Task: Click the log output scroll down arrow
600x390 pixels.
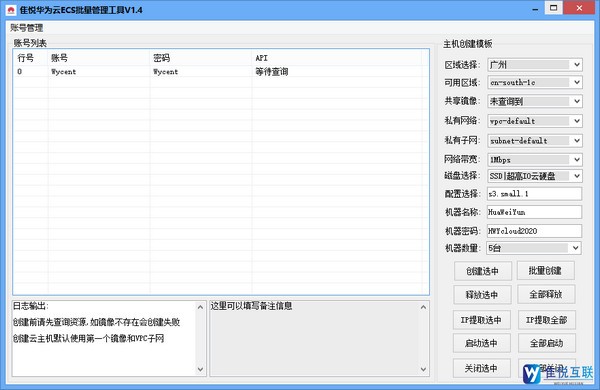Action: [200, 369]
